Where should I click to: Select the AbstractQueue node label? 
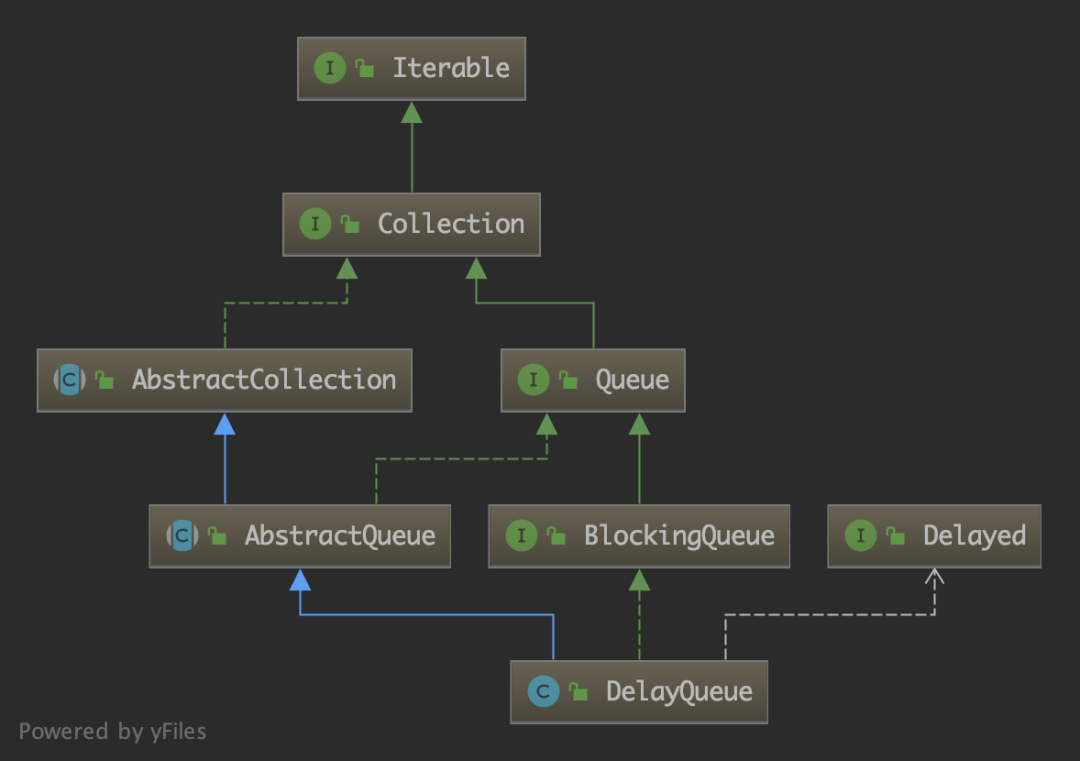[x=340, y=536]
